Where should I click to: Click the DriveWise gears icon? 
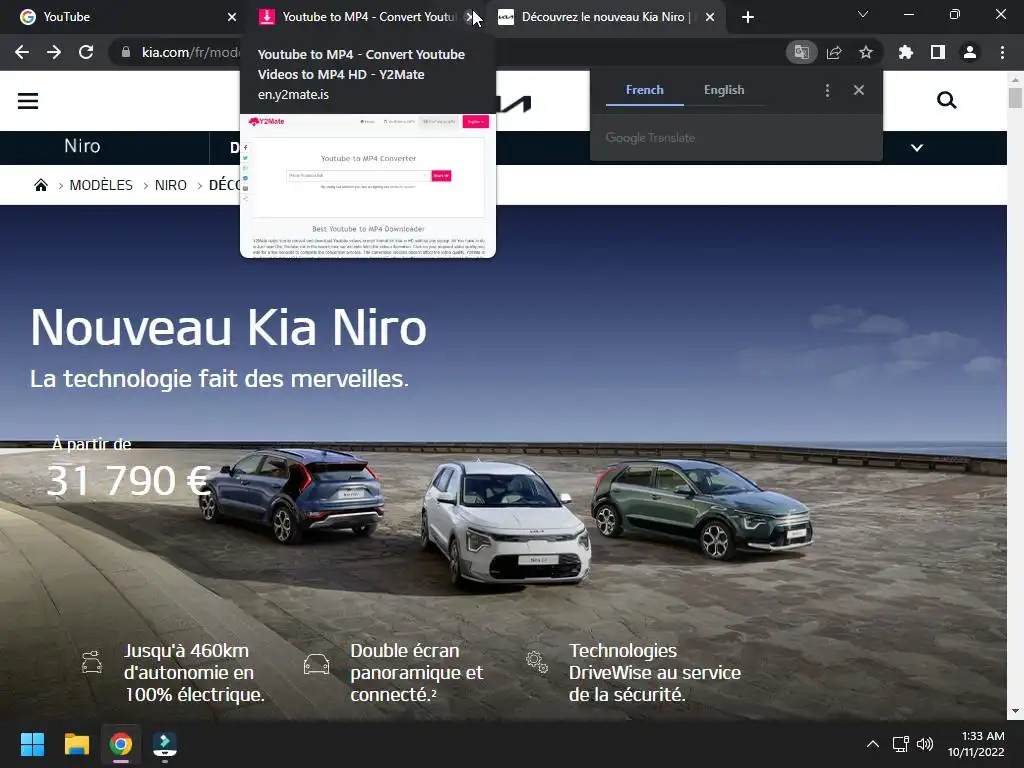tap(537, 662)
